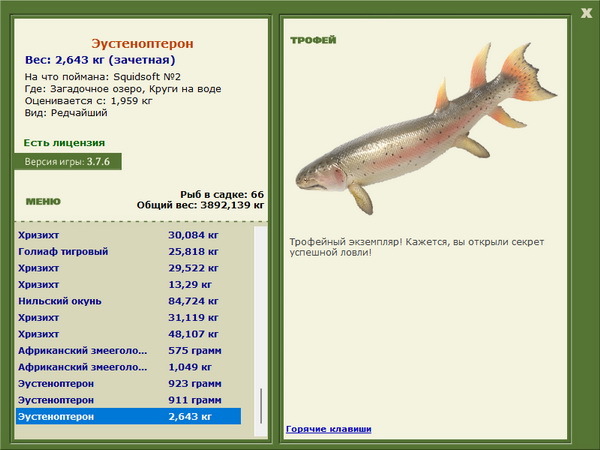Select Голиаф тигровый 25,818 кг row
The image size is (600, 450).
(129, 251)
